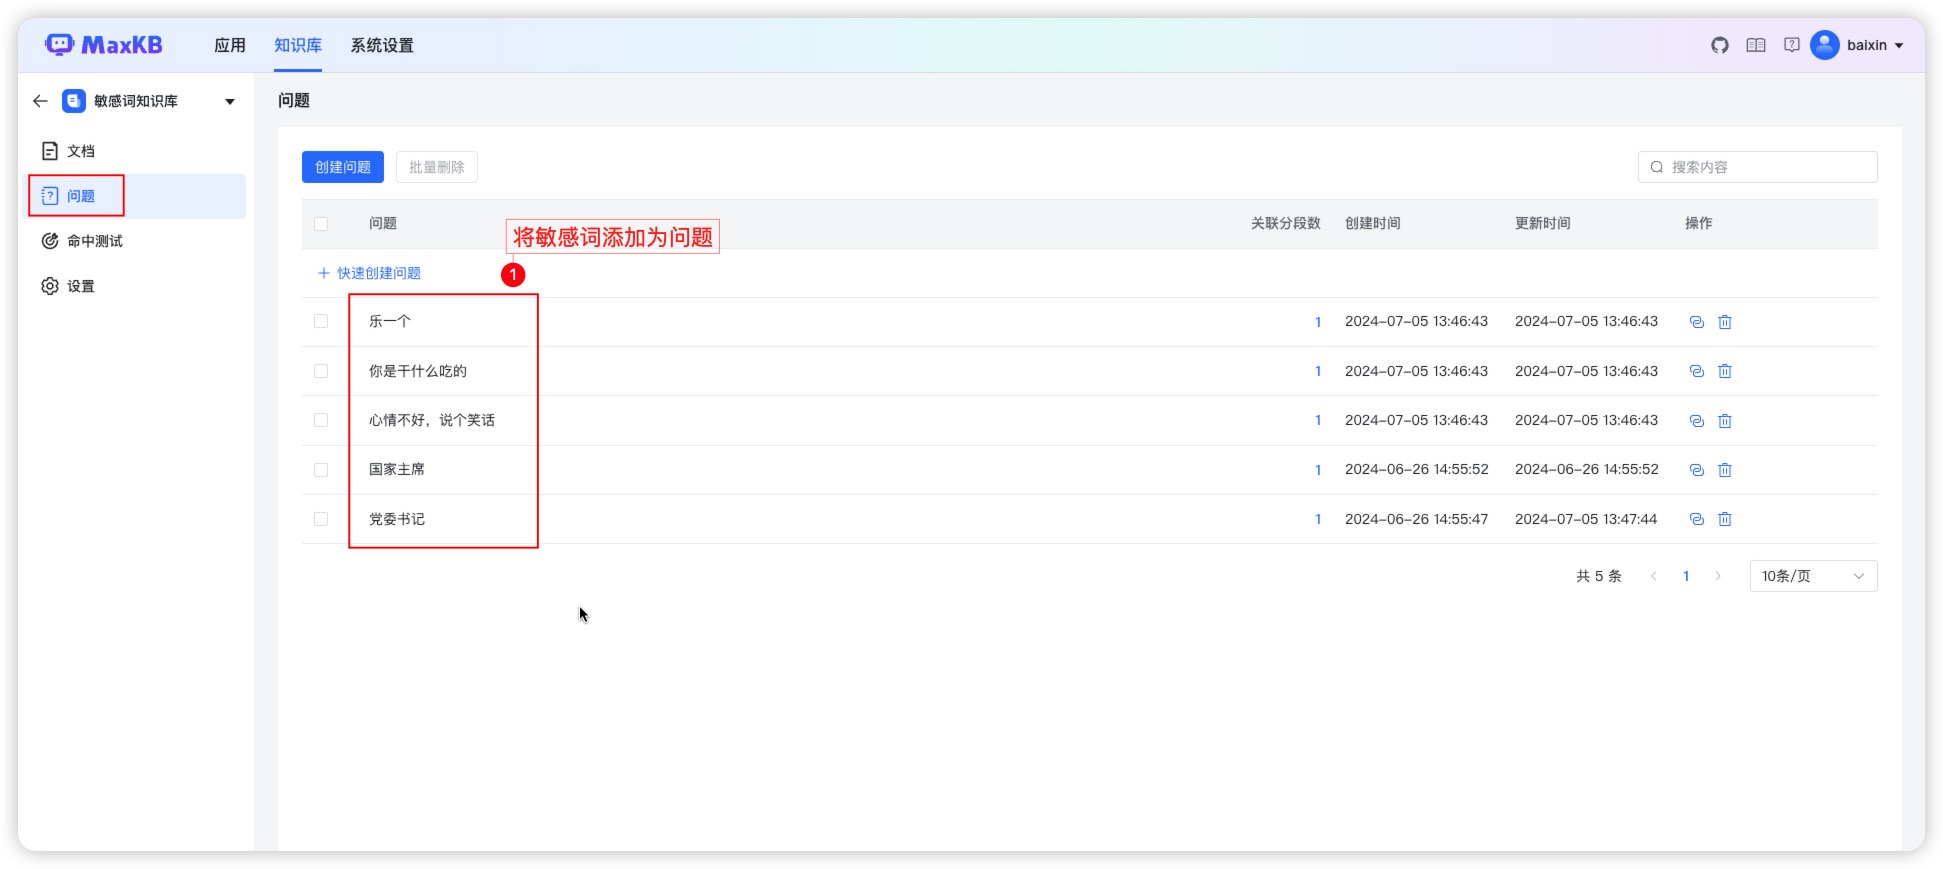Click the 创建问题 button
Viewport: 1943px width, 869px height.
pyautogui.click(x=343, y=167)
